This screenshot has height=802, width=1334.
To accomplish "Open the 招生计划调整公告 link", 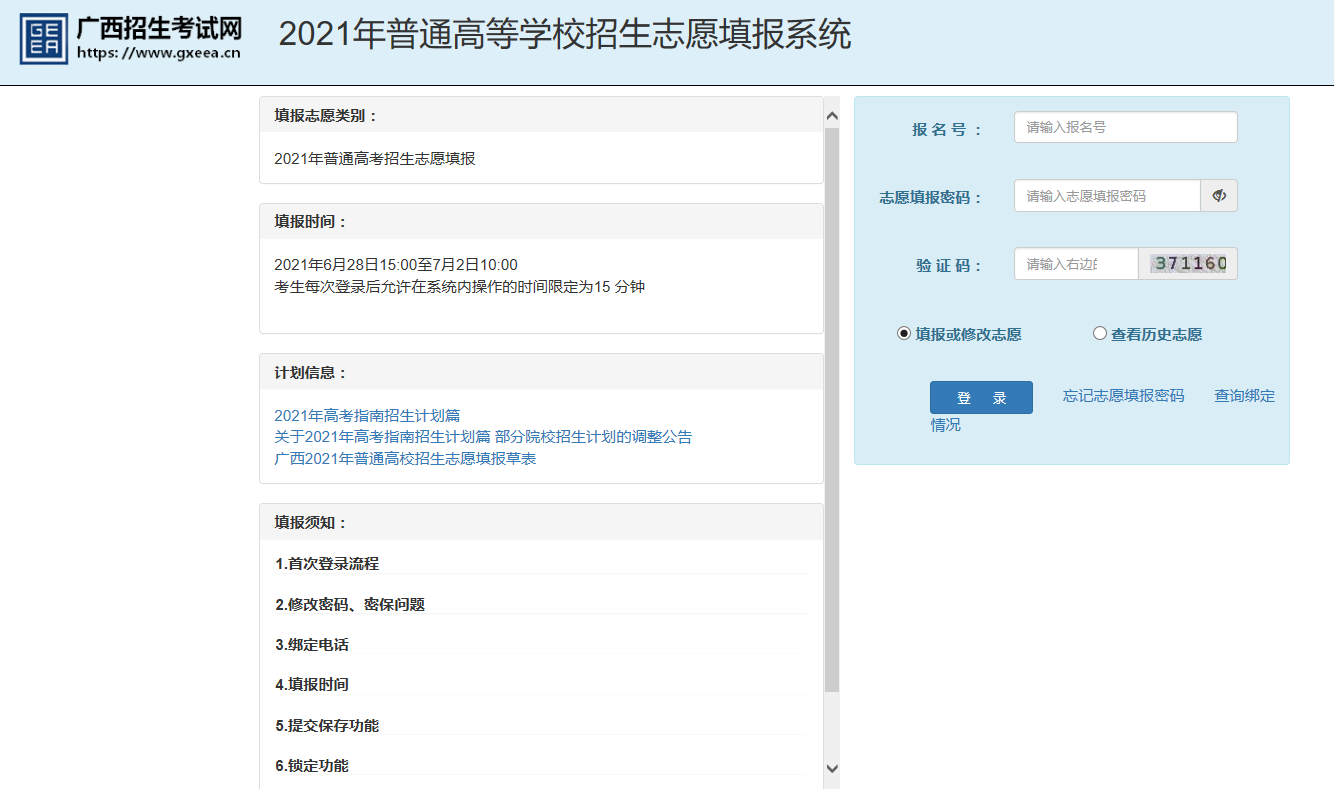I will coord(484,436).
